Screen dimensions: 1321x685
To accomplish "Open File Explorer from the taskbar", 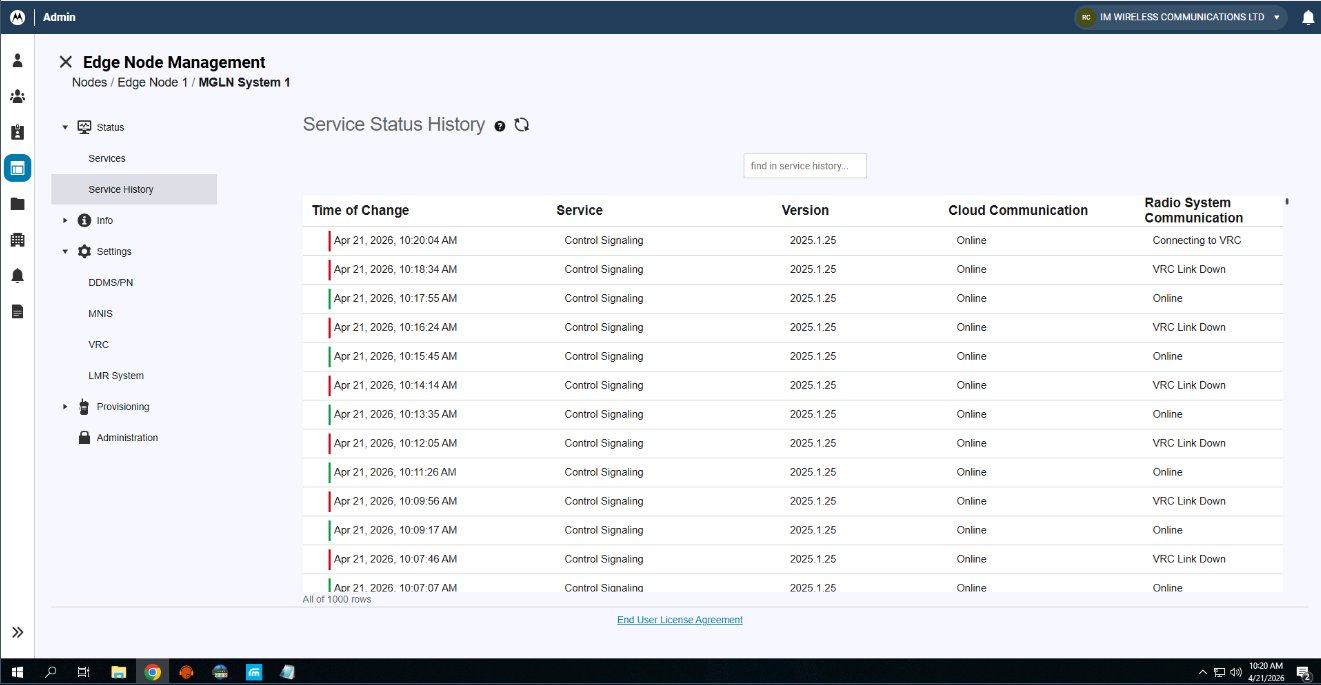I will (x=118, y=672).
